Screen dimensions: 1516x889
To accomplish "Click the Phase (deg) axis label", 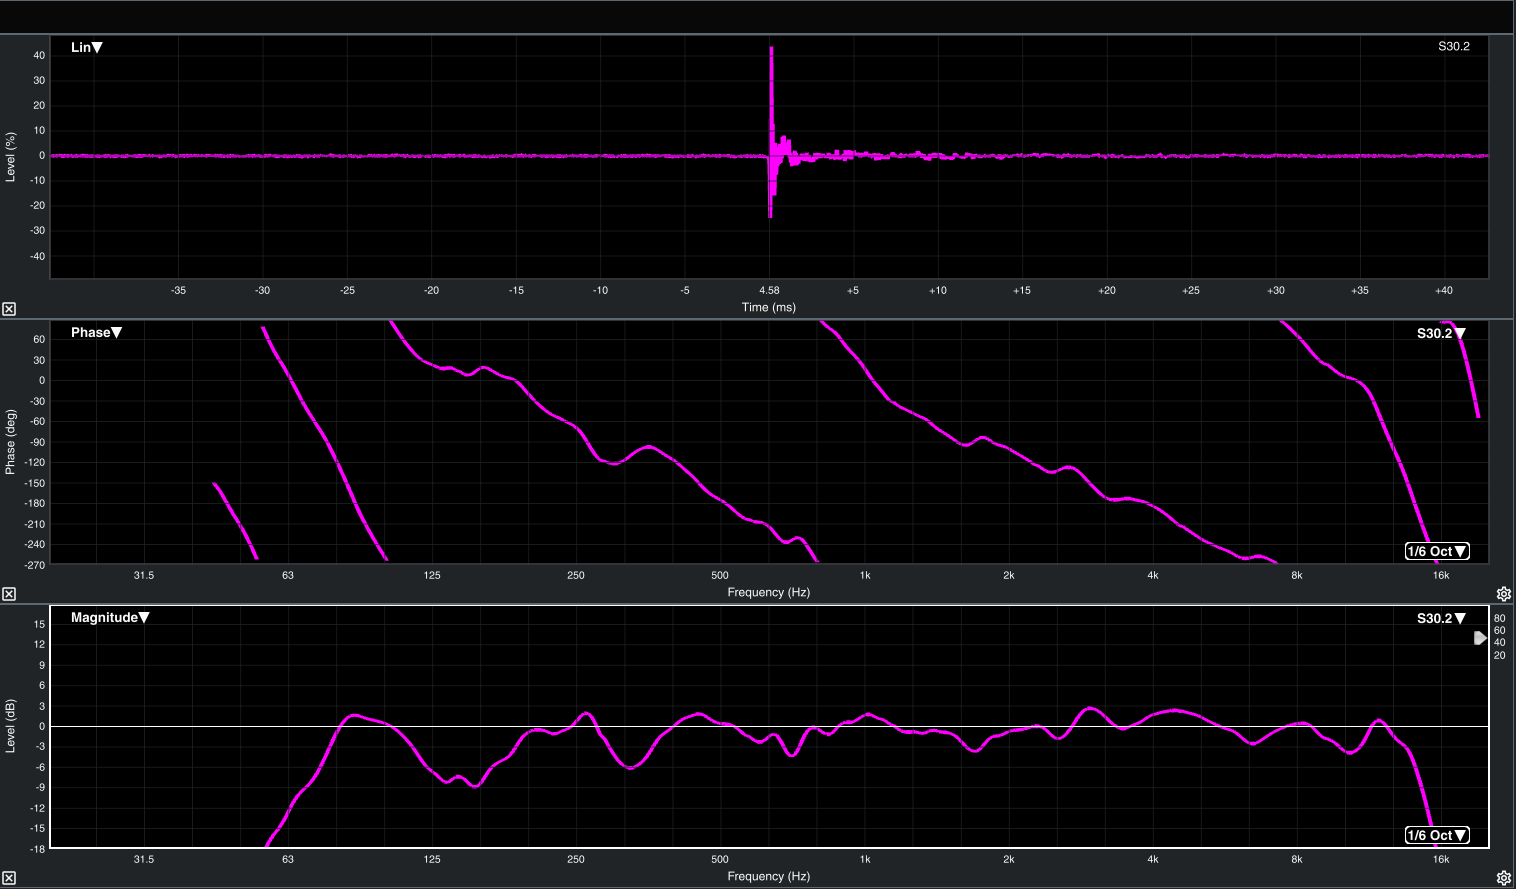I will 11,441.
